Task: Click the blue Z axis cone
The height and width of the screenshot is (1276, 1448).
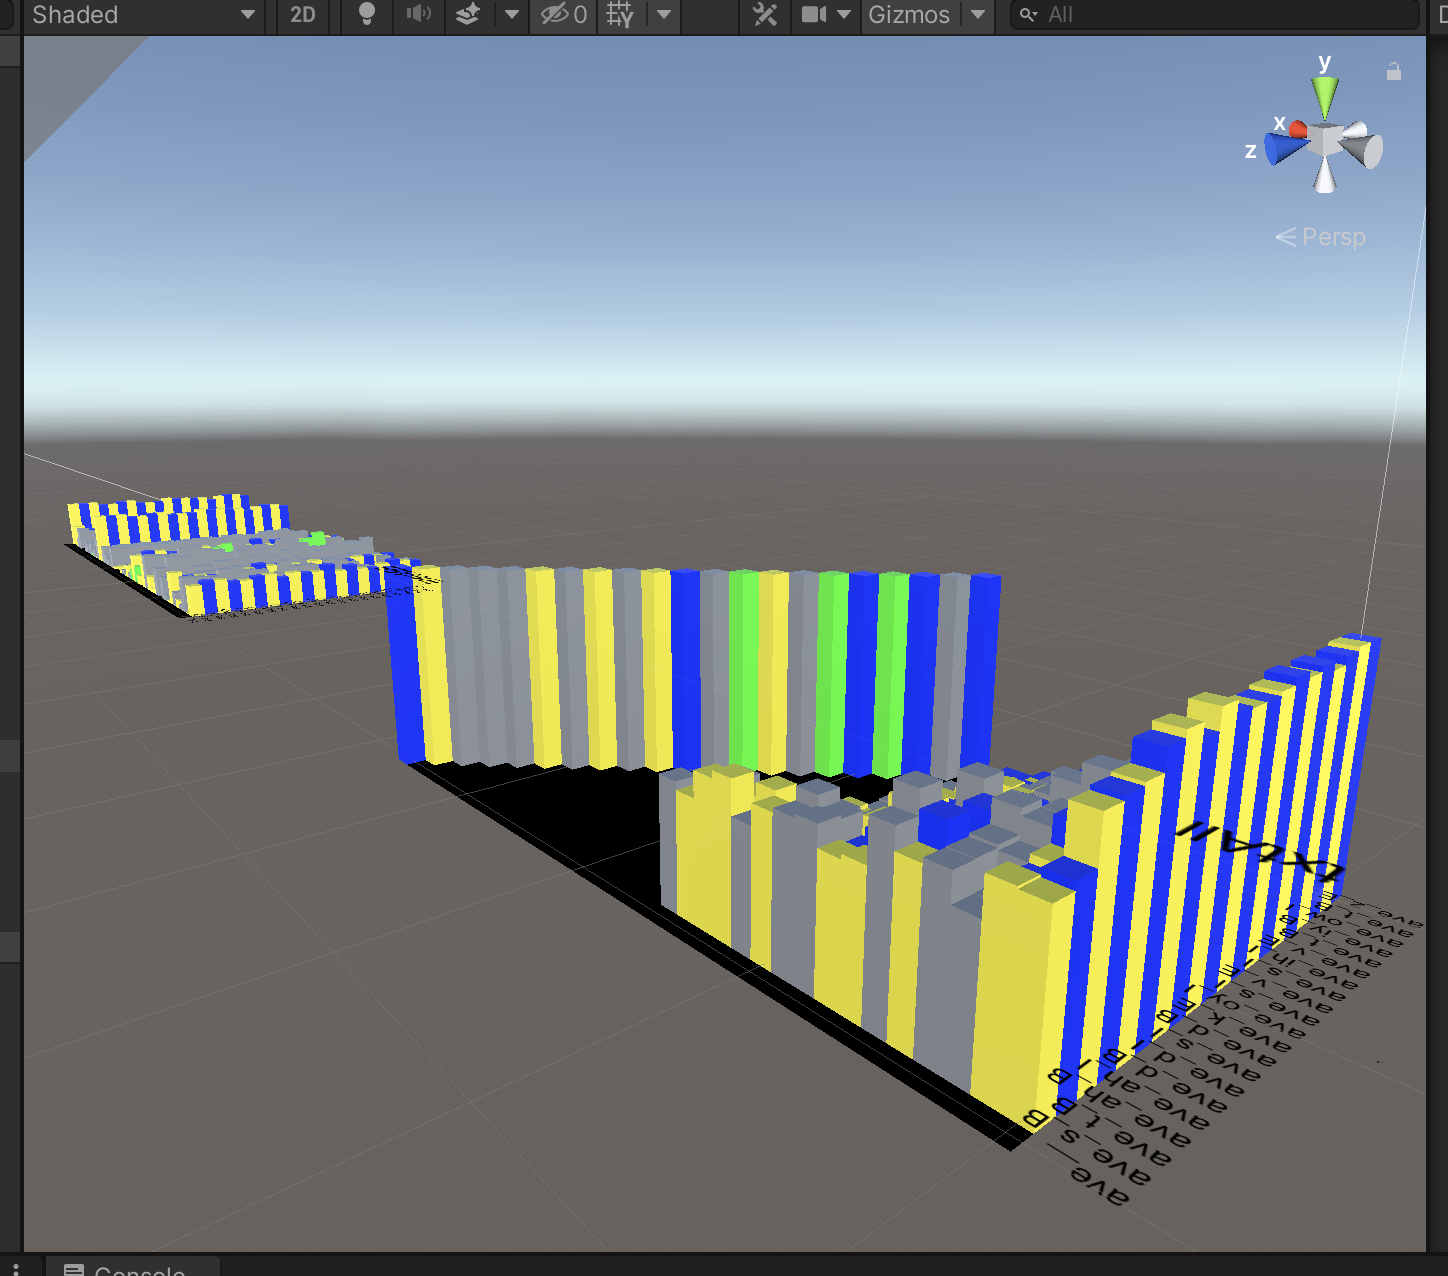Action: click(1282, 150)
